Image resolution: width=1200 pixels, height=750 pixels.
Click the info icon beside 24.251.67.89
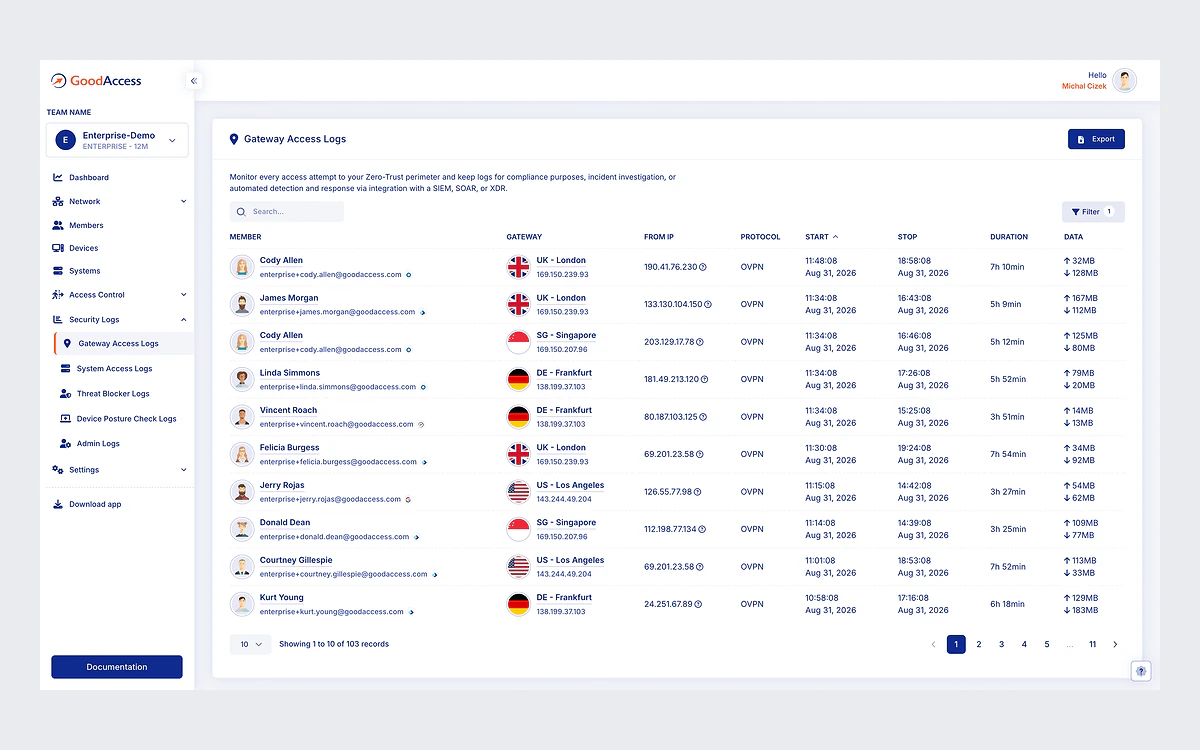pos(699,604)
